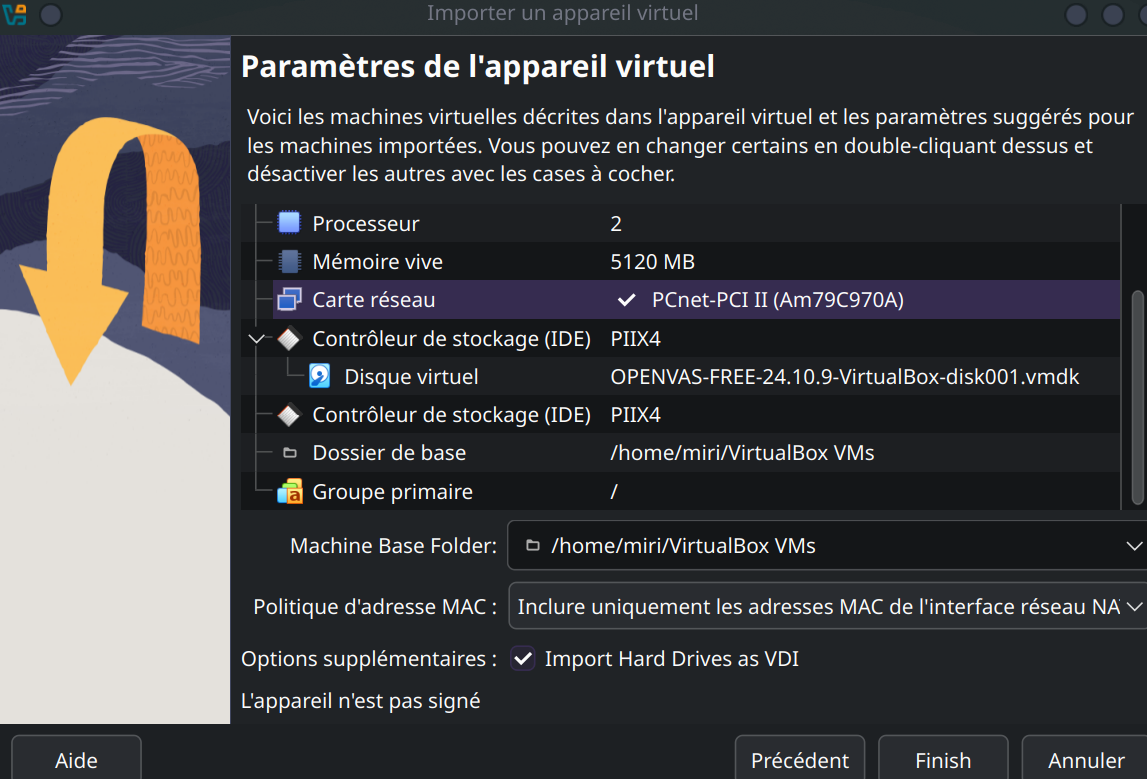Select the Groupe primaire group icon
The width and height of the screenshot is (1147, 779).
click(x=289, y=491)
